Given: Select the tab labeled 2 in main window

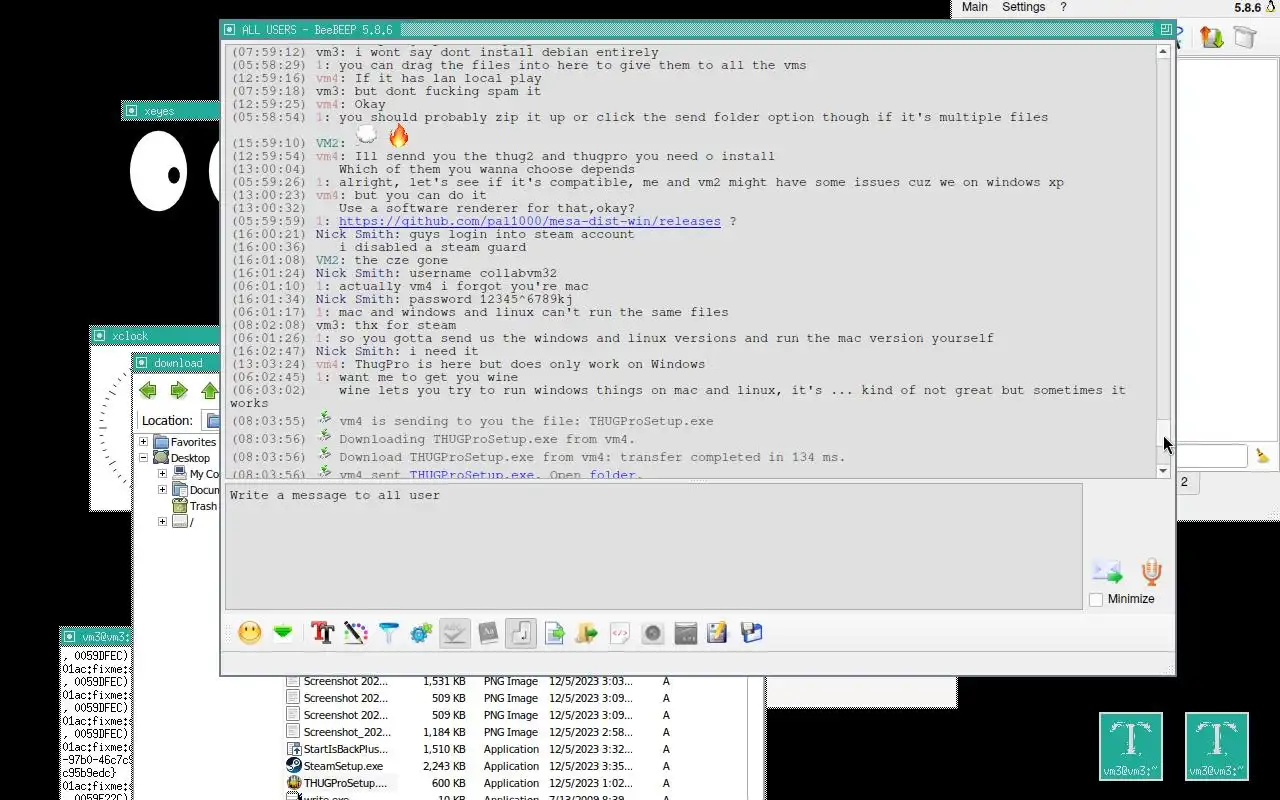Looking at the screenshot, I should click(1184, 482).
